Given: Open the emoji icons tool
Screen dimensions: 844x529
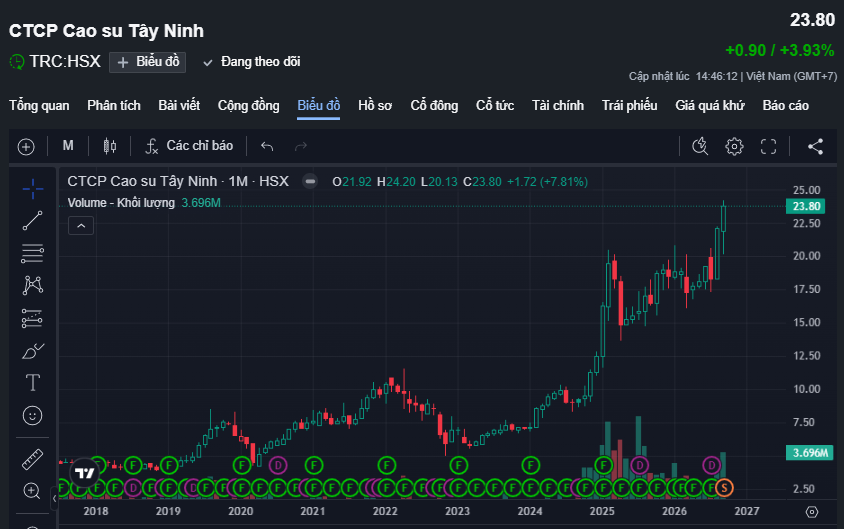Looking at the screenshot, I should [x=33, y=415].
